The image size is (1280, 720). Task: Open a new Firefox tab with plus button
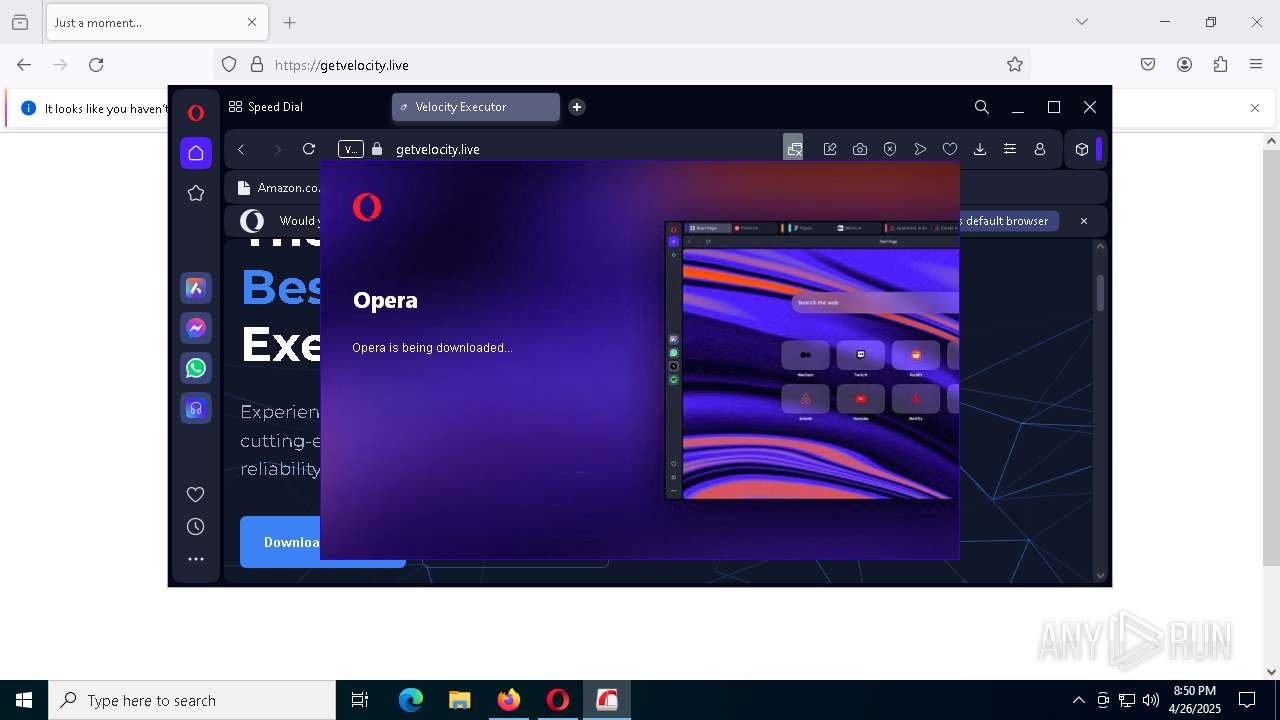290,22
